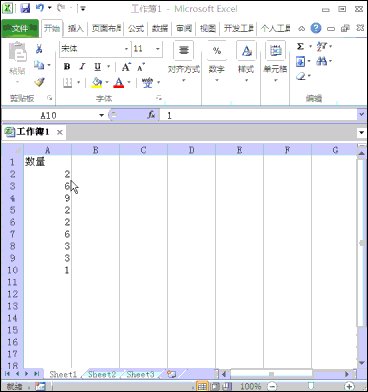Click the Clear eraser icon
This screenshot has width=368, height=392.
click(x=301, y=76)
